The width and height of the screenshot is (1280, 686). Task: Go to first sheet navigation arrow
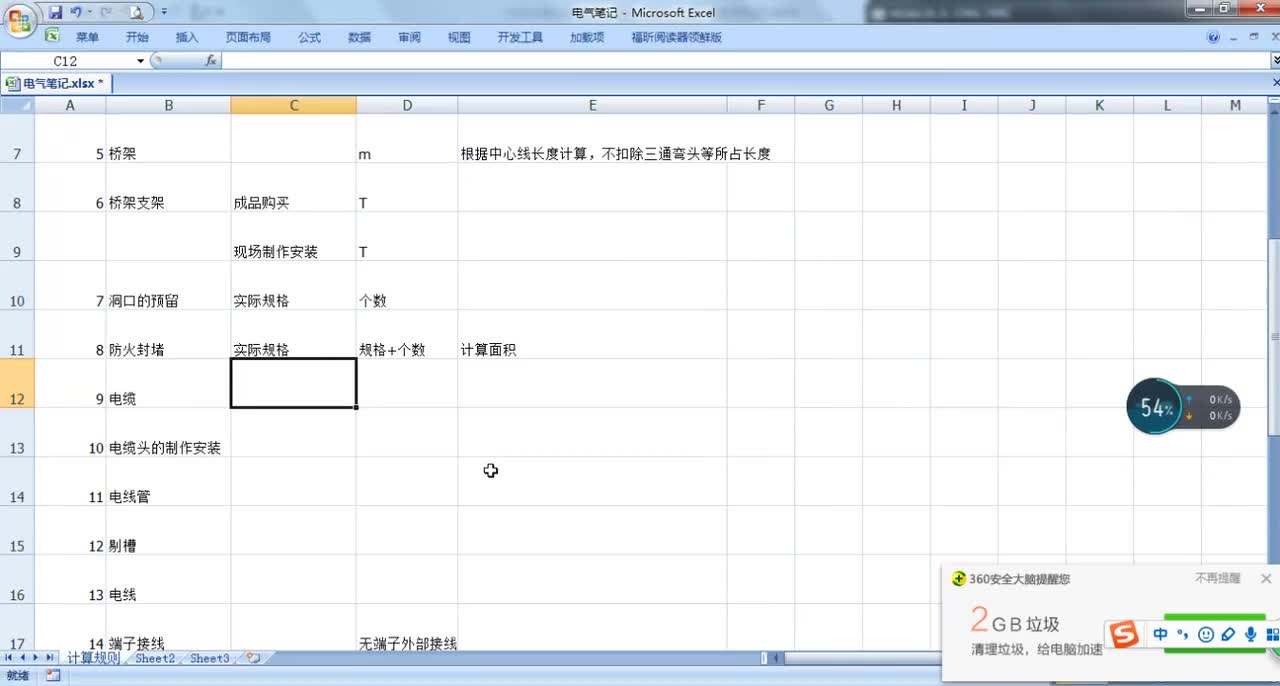(x=9, y=658)
